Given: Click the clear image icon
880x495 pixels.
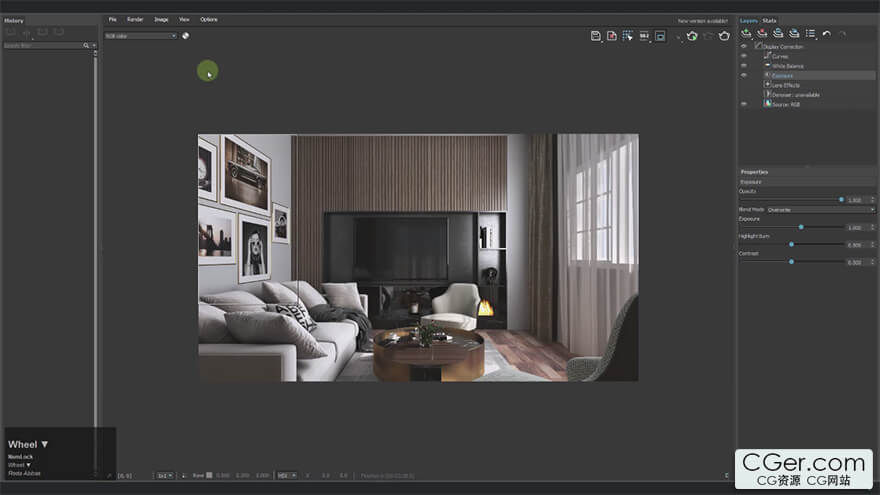Looking at the screenshot, I should [x=612, y=36].
